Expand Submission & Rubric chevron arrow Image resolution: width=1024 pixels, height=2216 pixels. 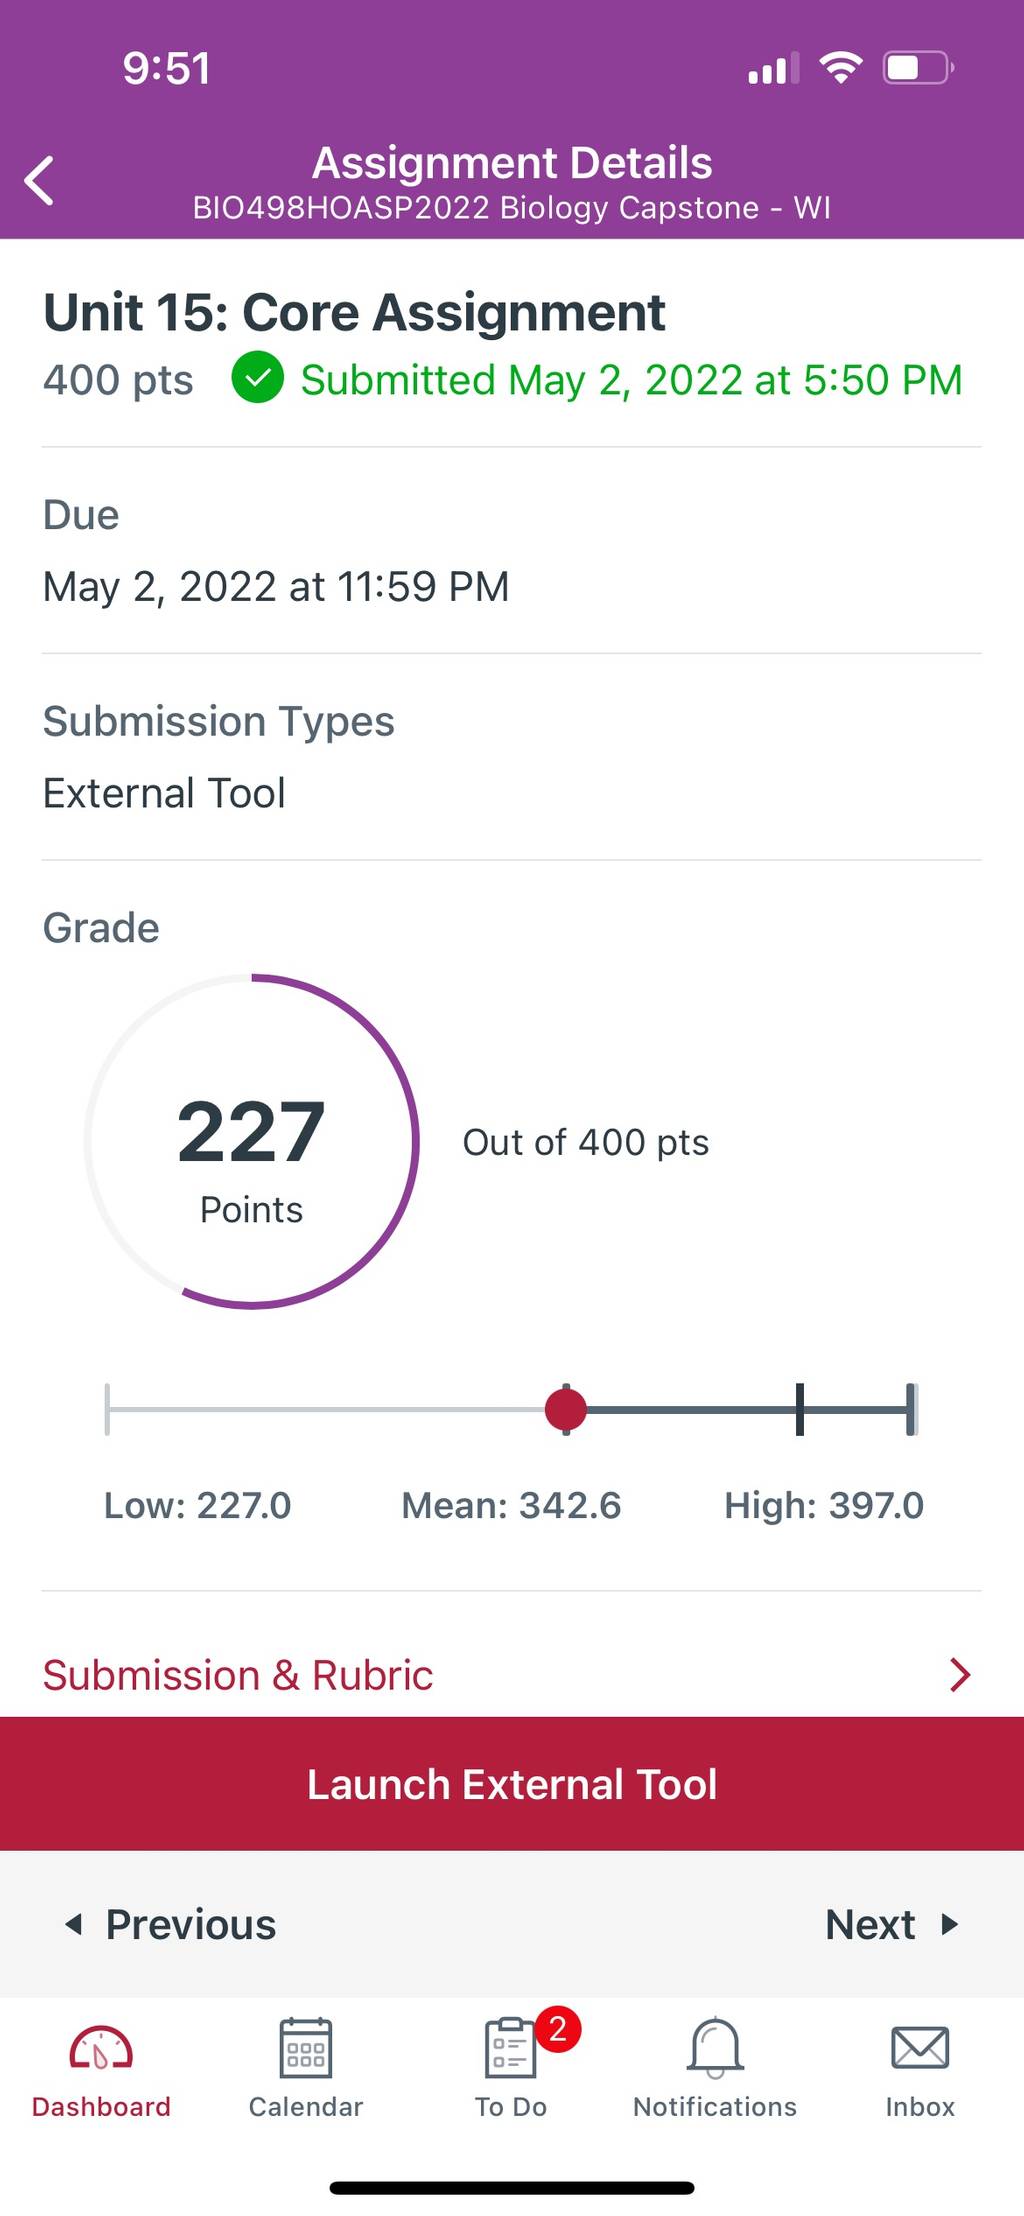pos(960,1674)
